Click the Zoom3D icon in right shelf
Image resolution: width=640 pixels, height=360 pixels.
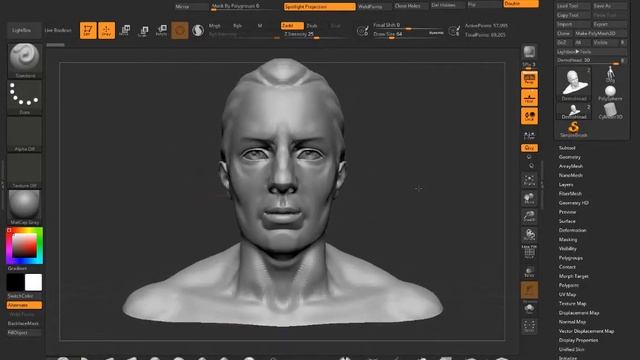tap(529, 217)
